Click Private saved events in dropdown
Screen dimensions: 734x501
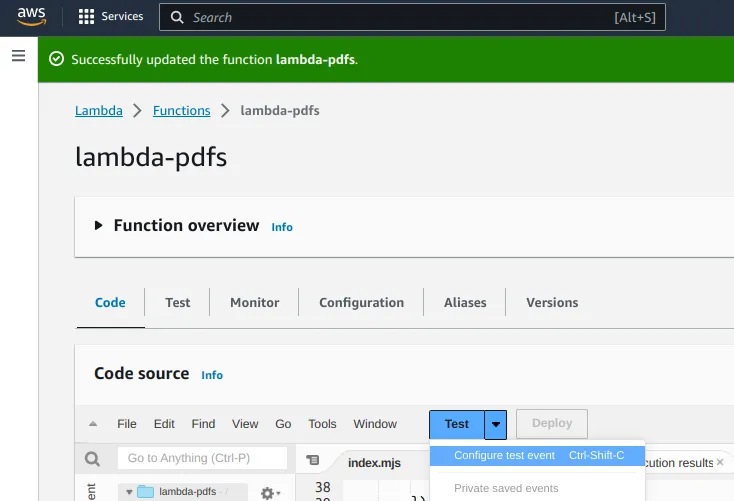tap(506, 488)
